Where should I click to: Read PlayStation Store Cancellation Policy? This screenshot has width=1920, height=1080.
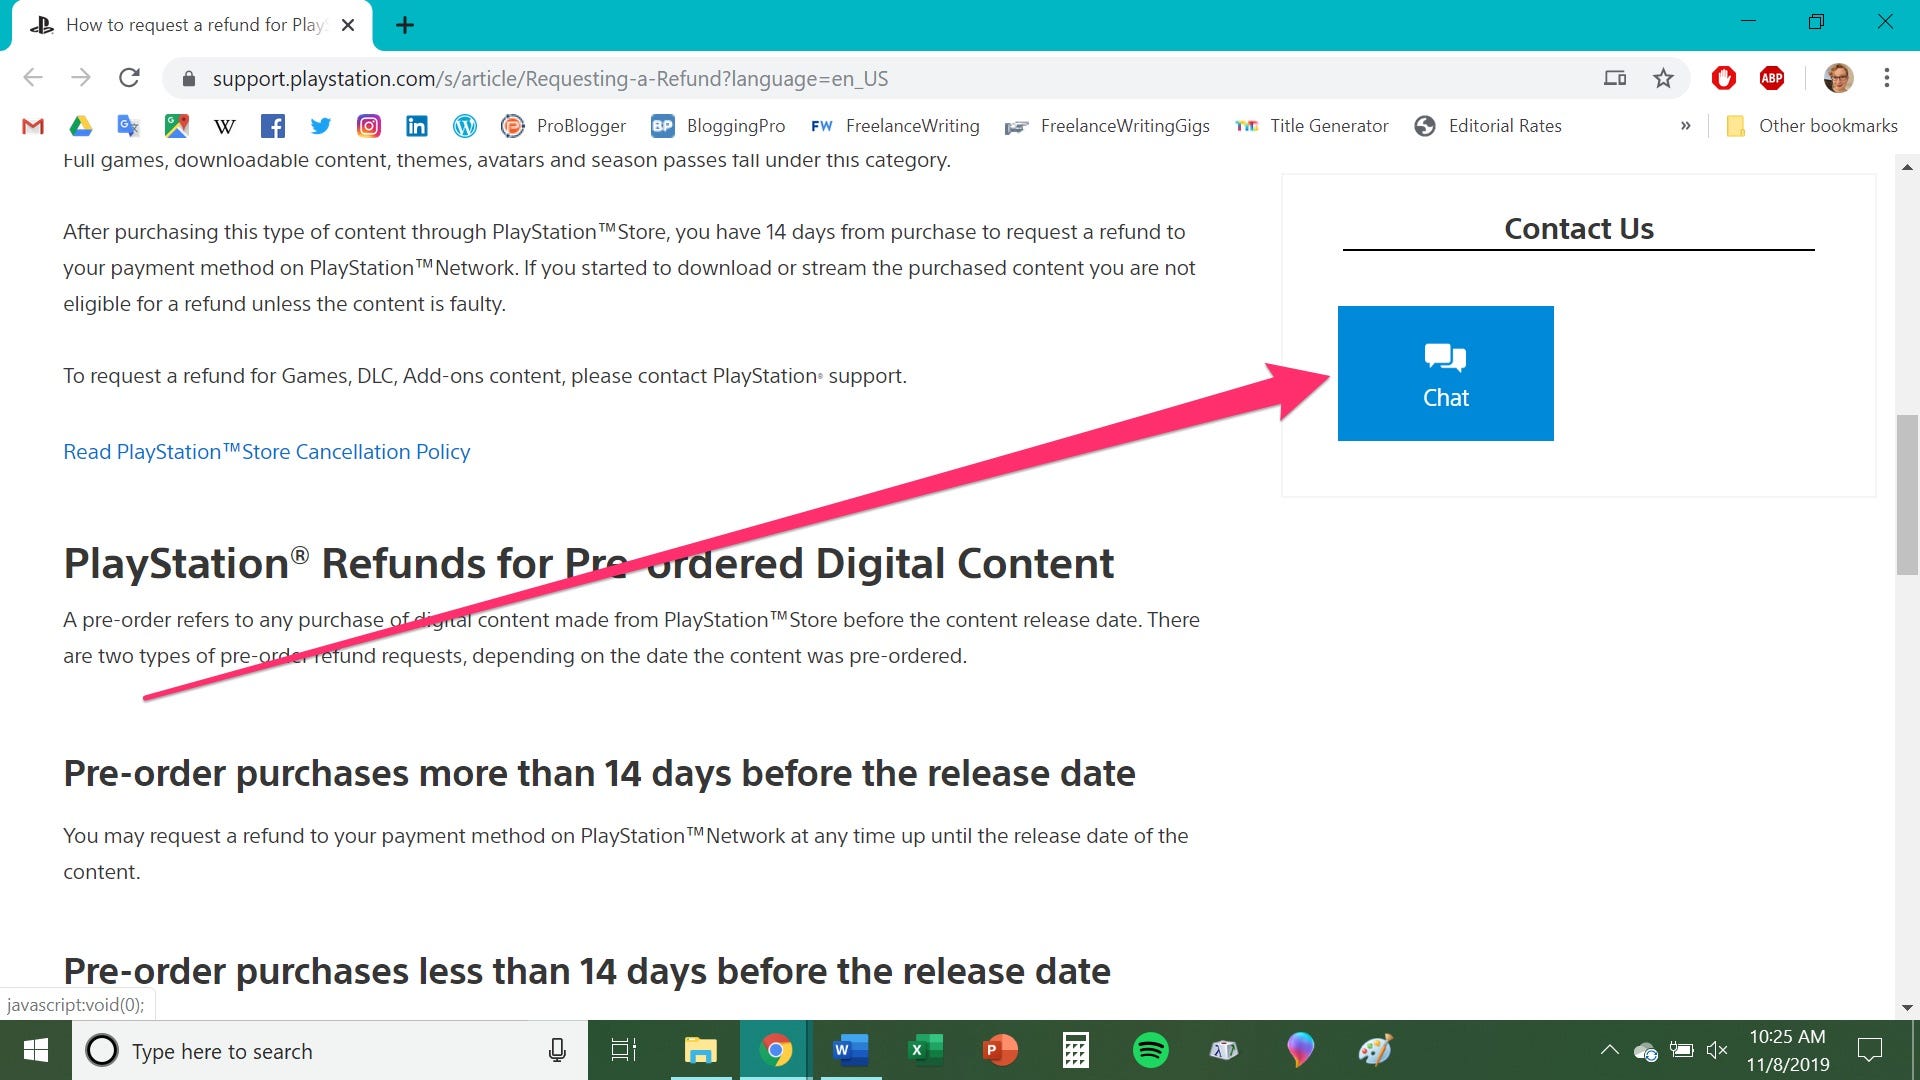[266, 450]
